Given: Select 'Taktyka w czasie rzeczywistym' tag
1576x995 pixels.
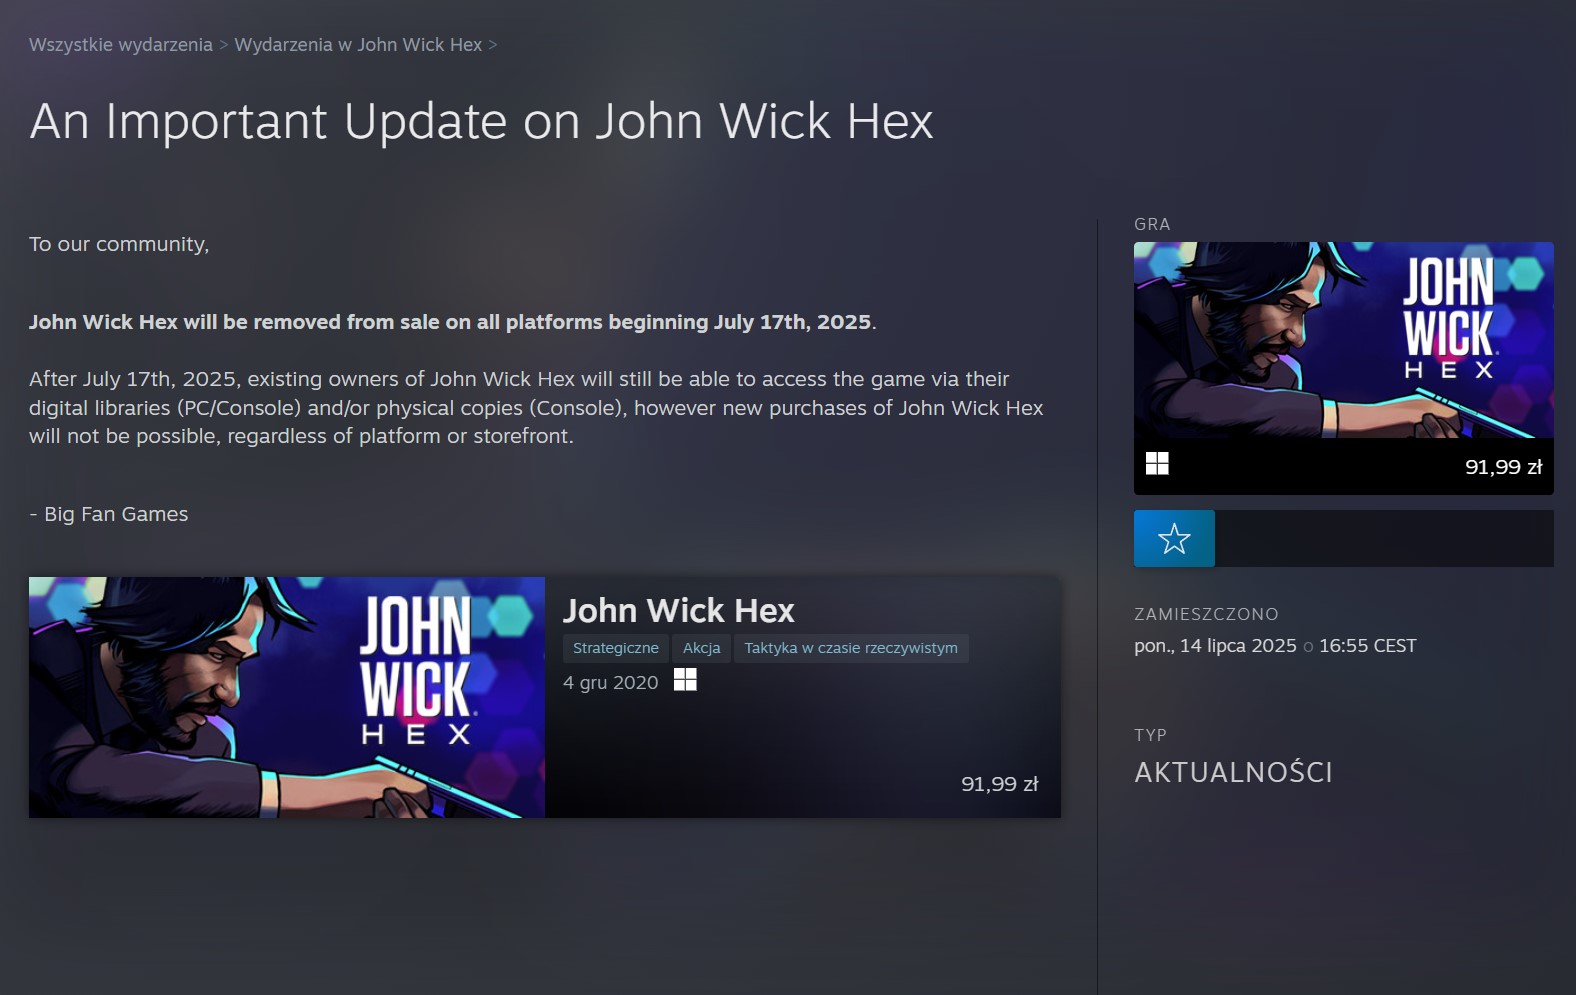Looking at the screenshot, I should pos(851,648).
